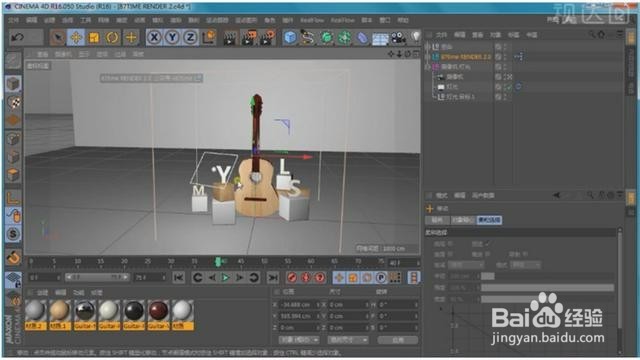Open the first RealFlow menu

[x=312, y=20]
